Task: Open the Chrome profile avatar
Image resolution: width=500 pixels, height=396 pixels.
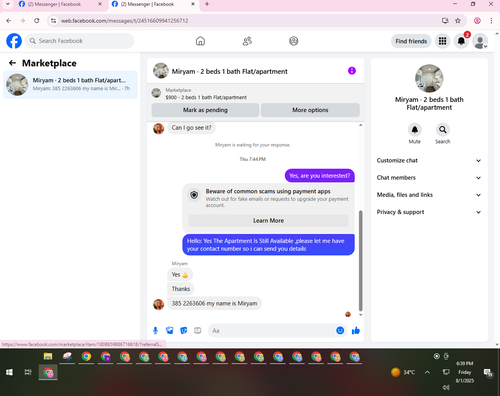Action: coord(477,21)
